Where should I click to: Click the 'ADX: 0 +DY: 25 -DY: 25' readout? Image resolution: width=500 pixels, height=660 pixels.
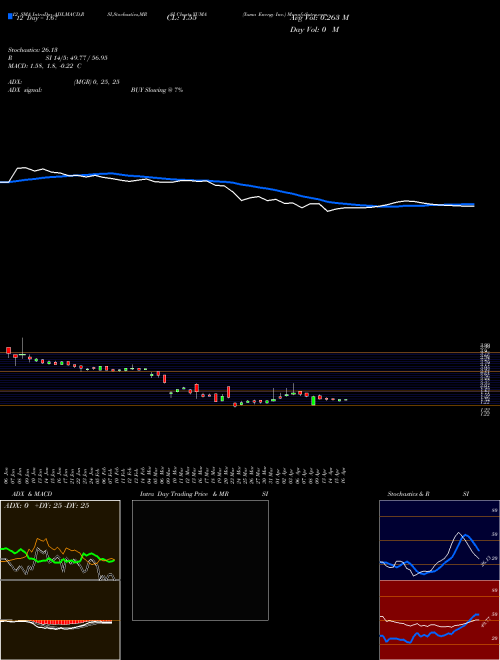pyautogui.click(x=46, y=506)
